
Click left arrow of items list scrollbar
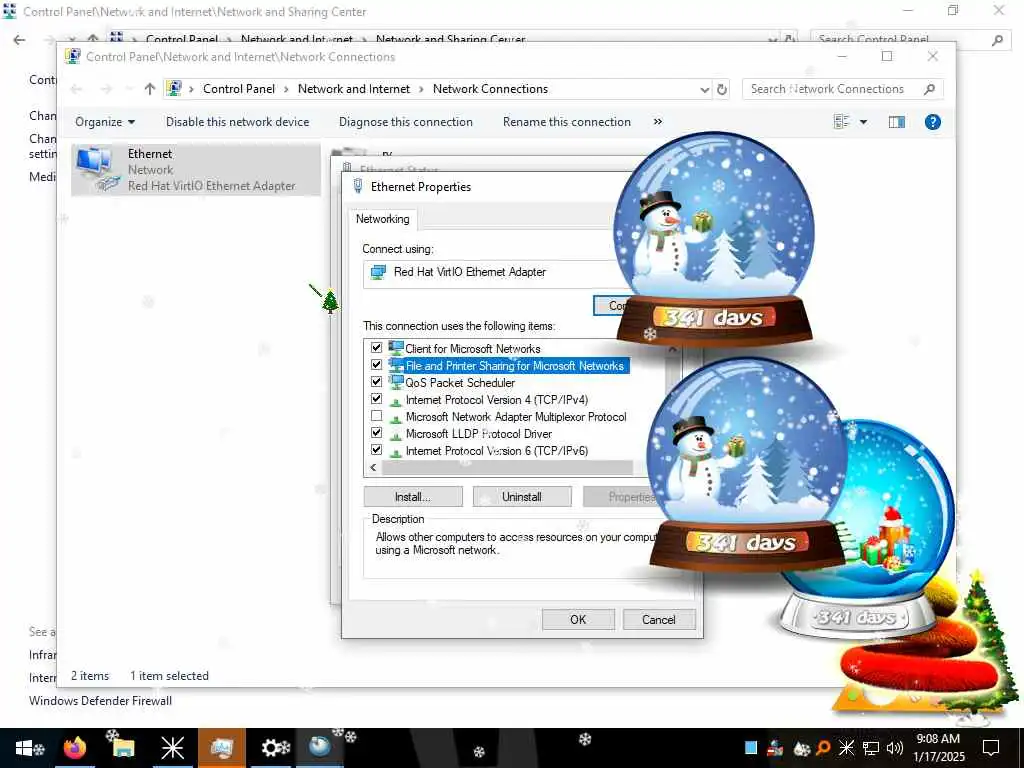point(374,468)
